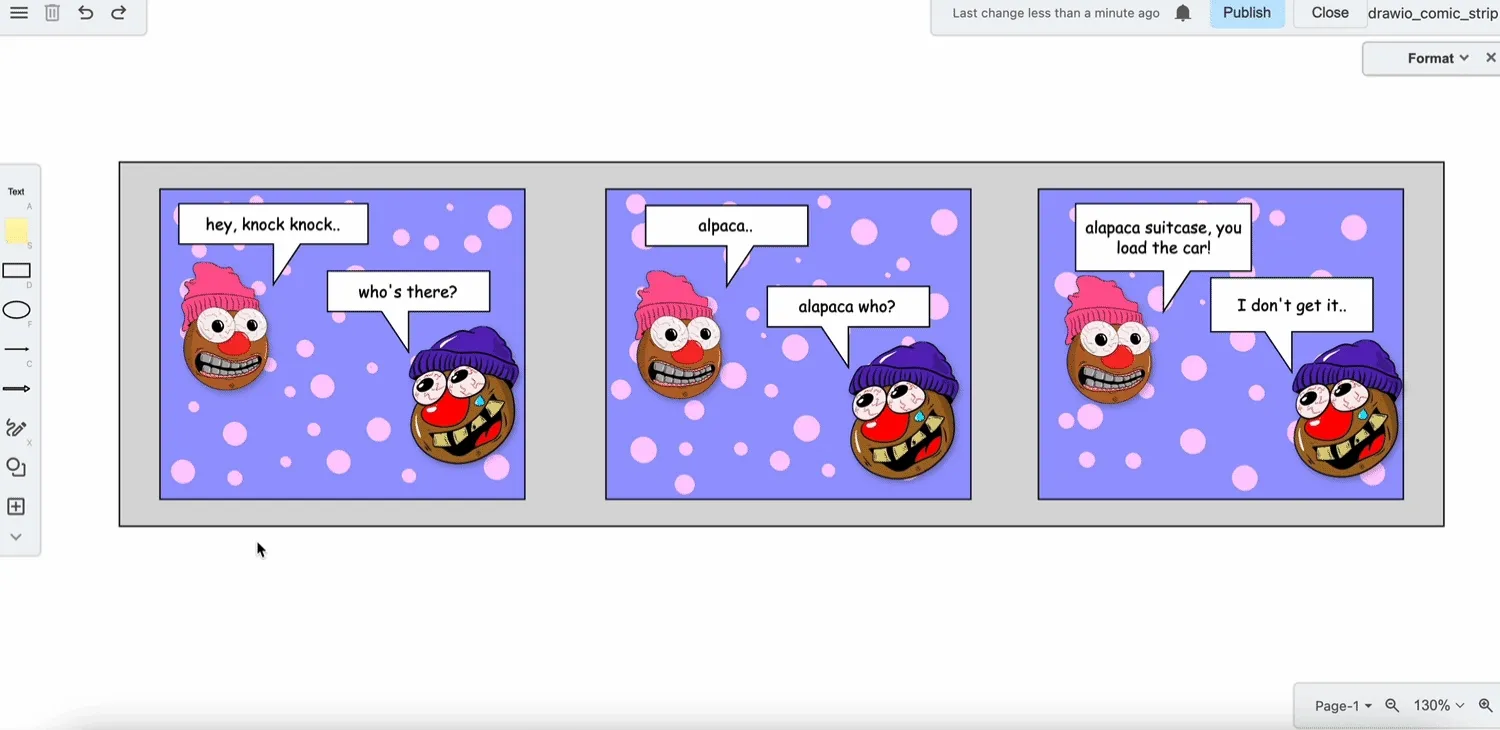This screenshot has width=1500, height=730.
Task: Select the Text tool in the sidebar
Action: pyautogui.click(x=16, y=191)
